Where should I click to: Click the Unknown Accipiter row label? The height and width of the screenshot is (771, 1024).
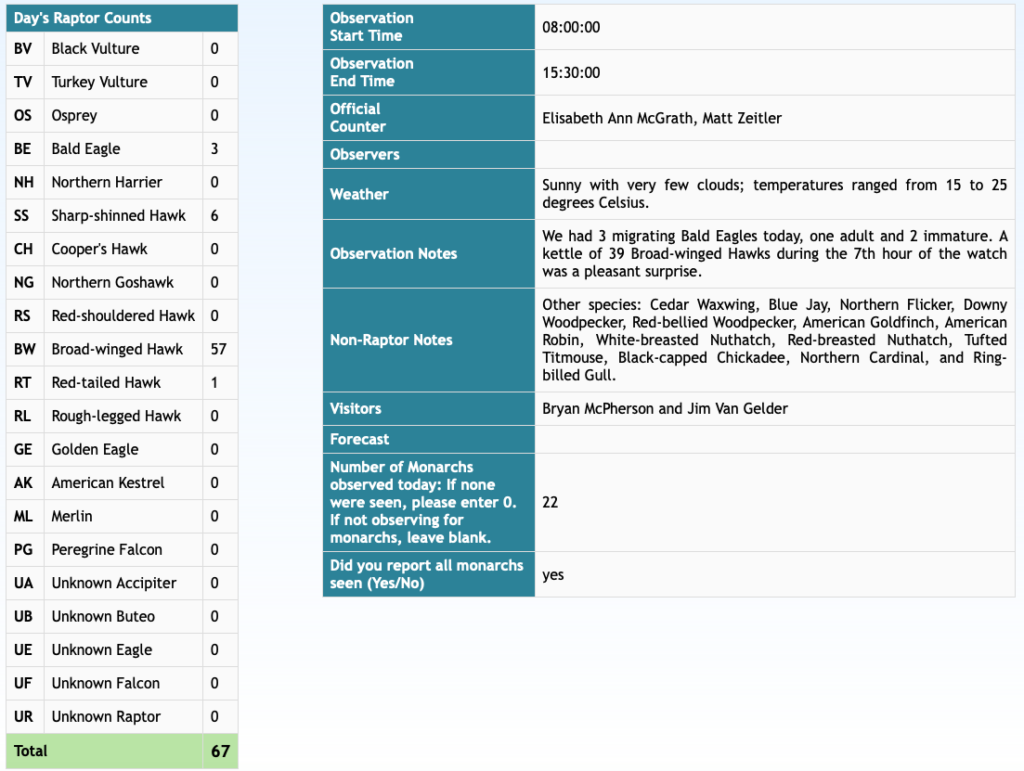[x=114, y=583]
